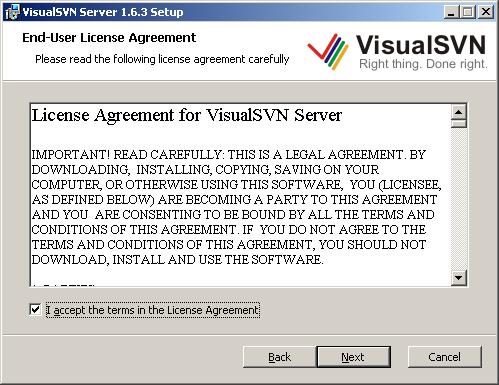This screenshot has height=385, width=499.
Task: Click the license scrollbar up arrow
Action: (x=459, y=112)
